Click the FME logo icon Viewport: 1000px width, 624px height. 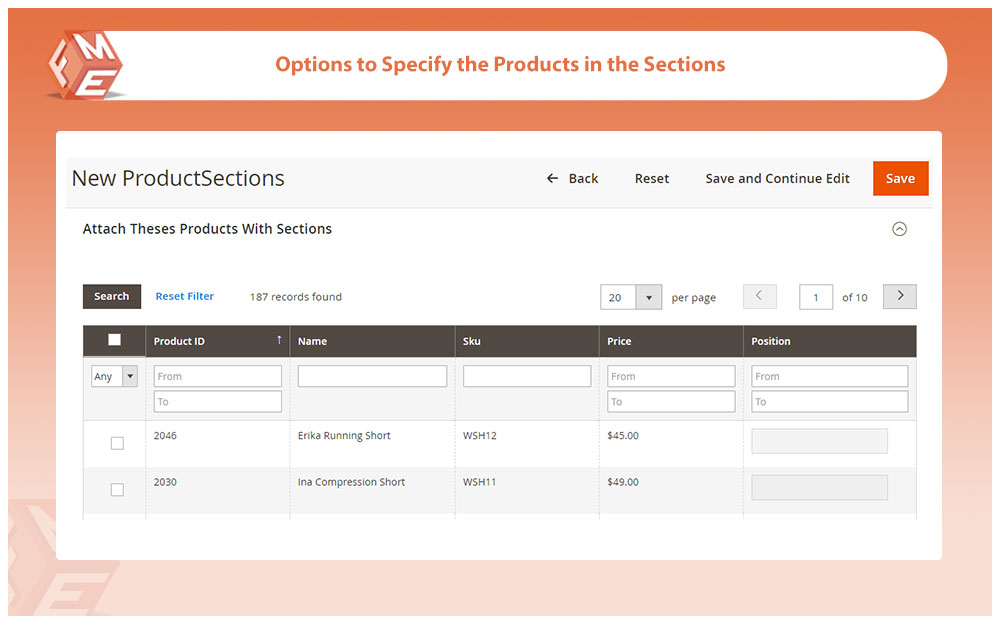click(84, 66)
